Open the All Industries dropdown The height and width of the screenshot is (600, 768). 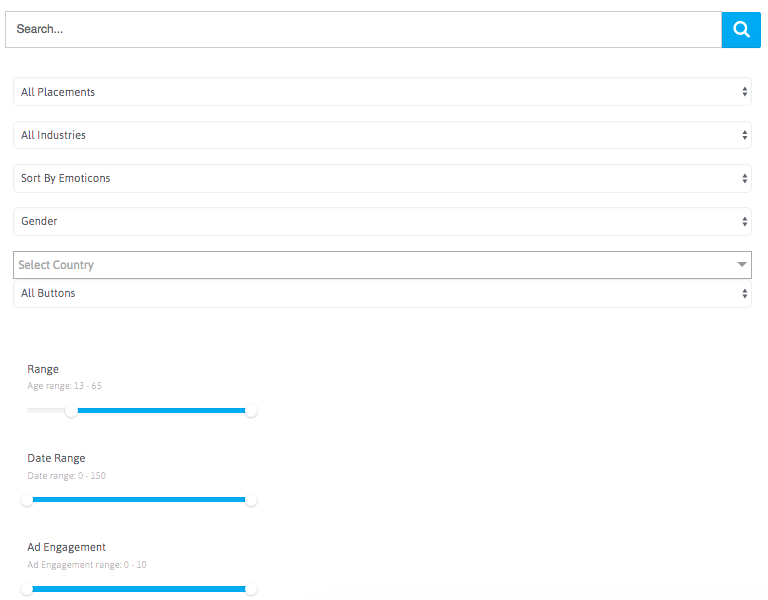382,135
